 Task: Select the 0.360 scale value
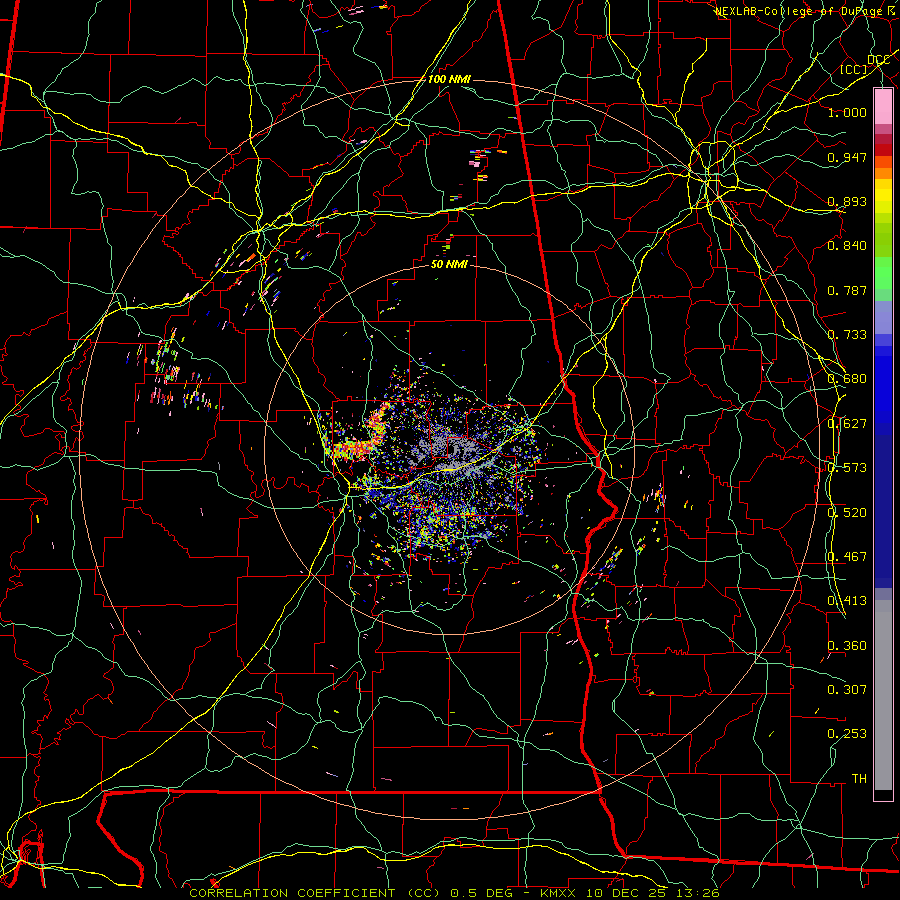click(x=847, y=646)
